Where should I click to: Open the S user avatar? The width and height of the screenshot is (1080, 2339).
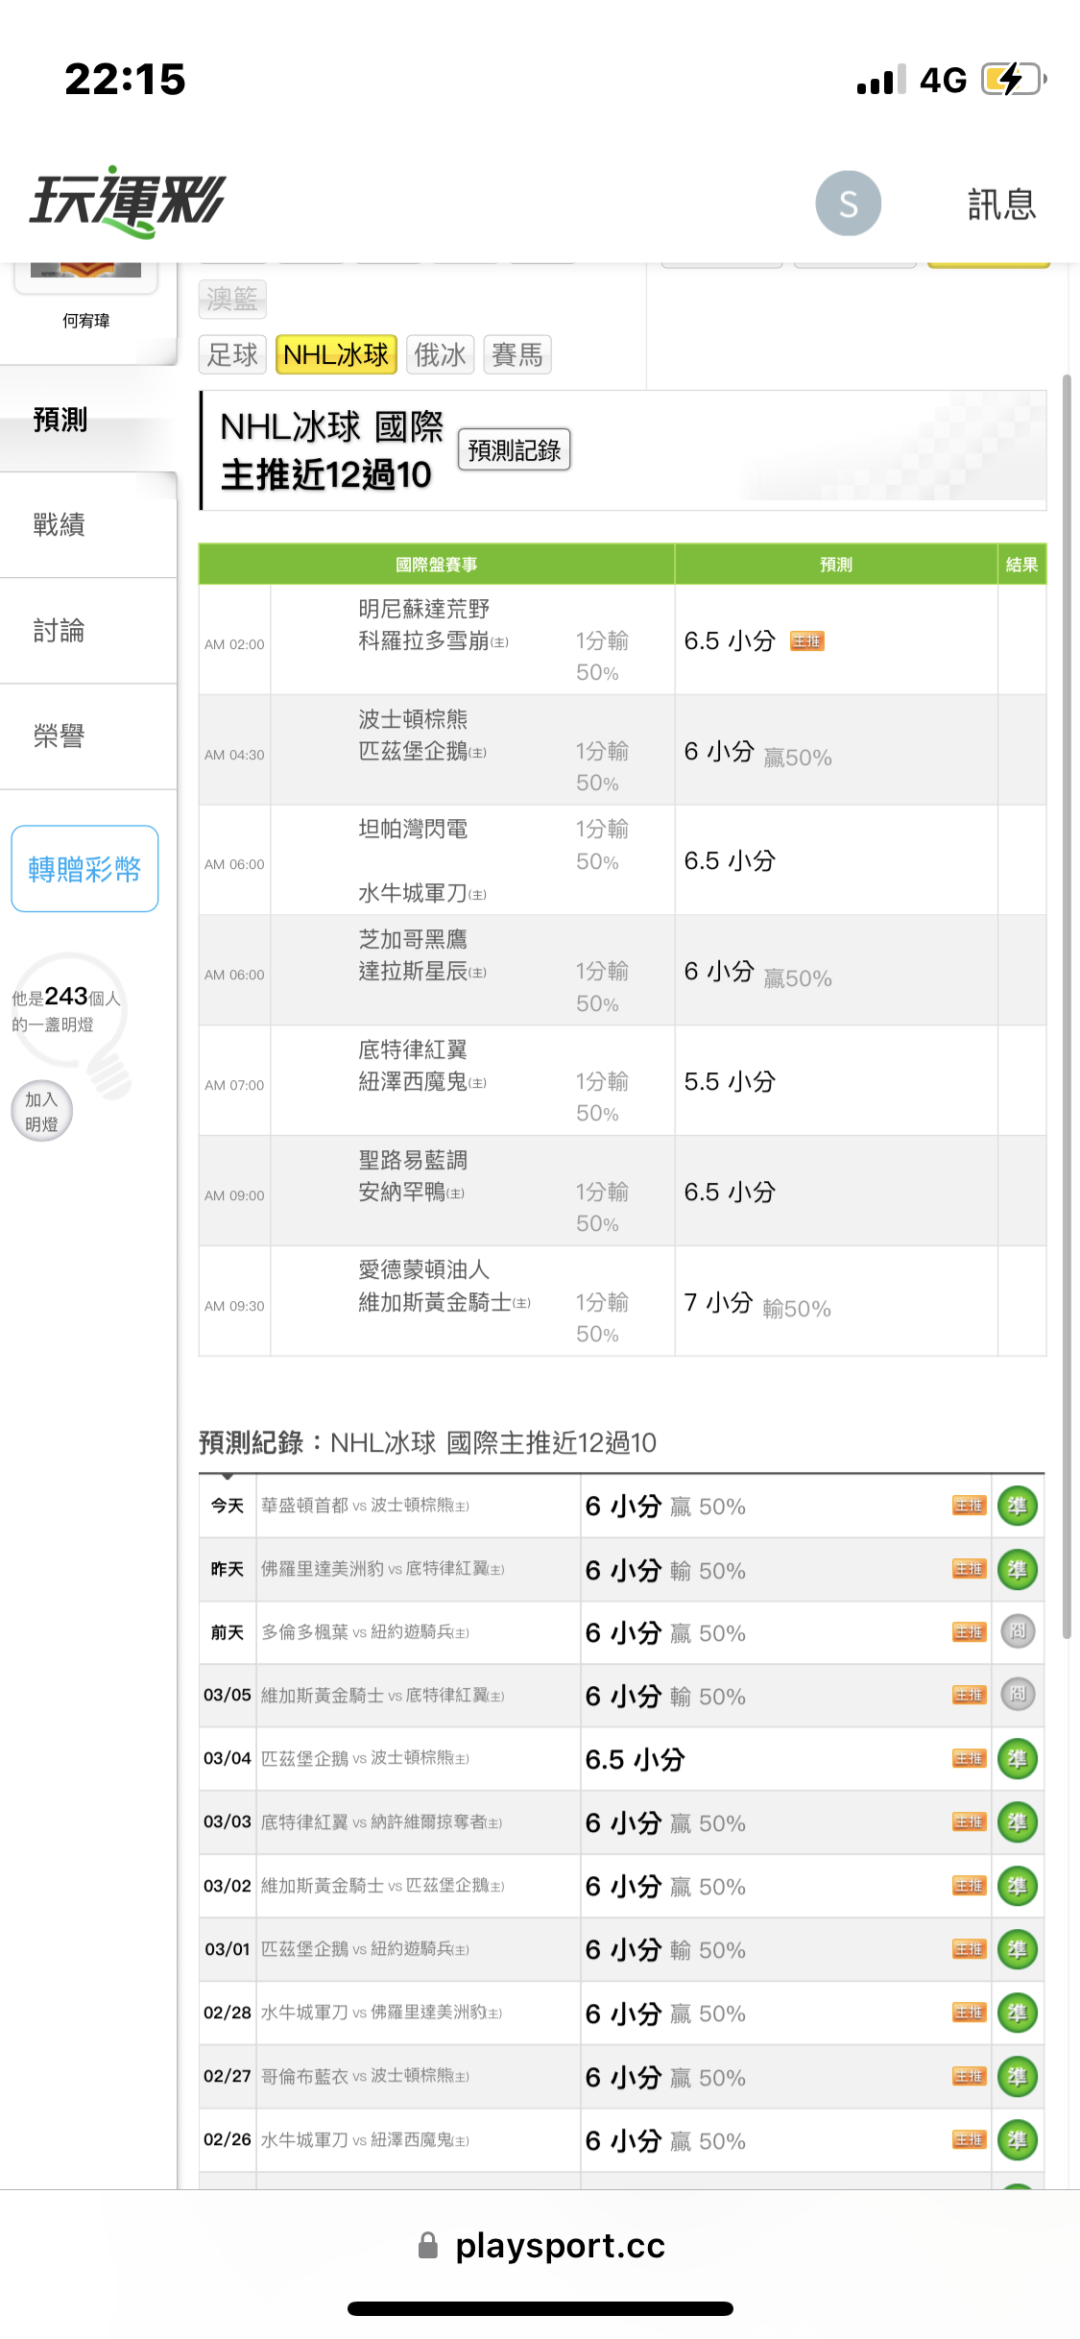(x=848, y=204)
